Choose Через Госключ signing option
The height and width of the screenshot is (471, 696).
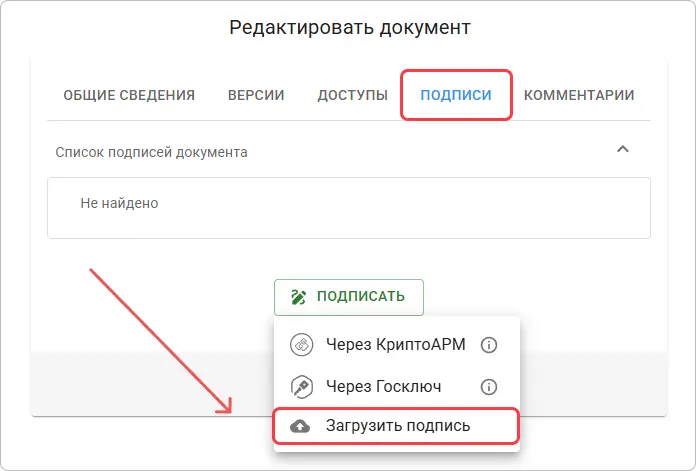pyautogui.click(x=382, y=386)
